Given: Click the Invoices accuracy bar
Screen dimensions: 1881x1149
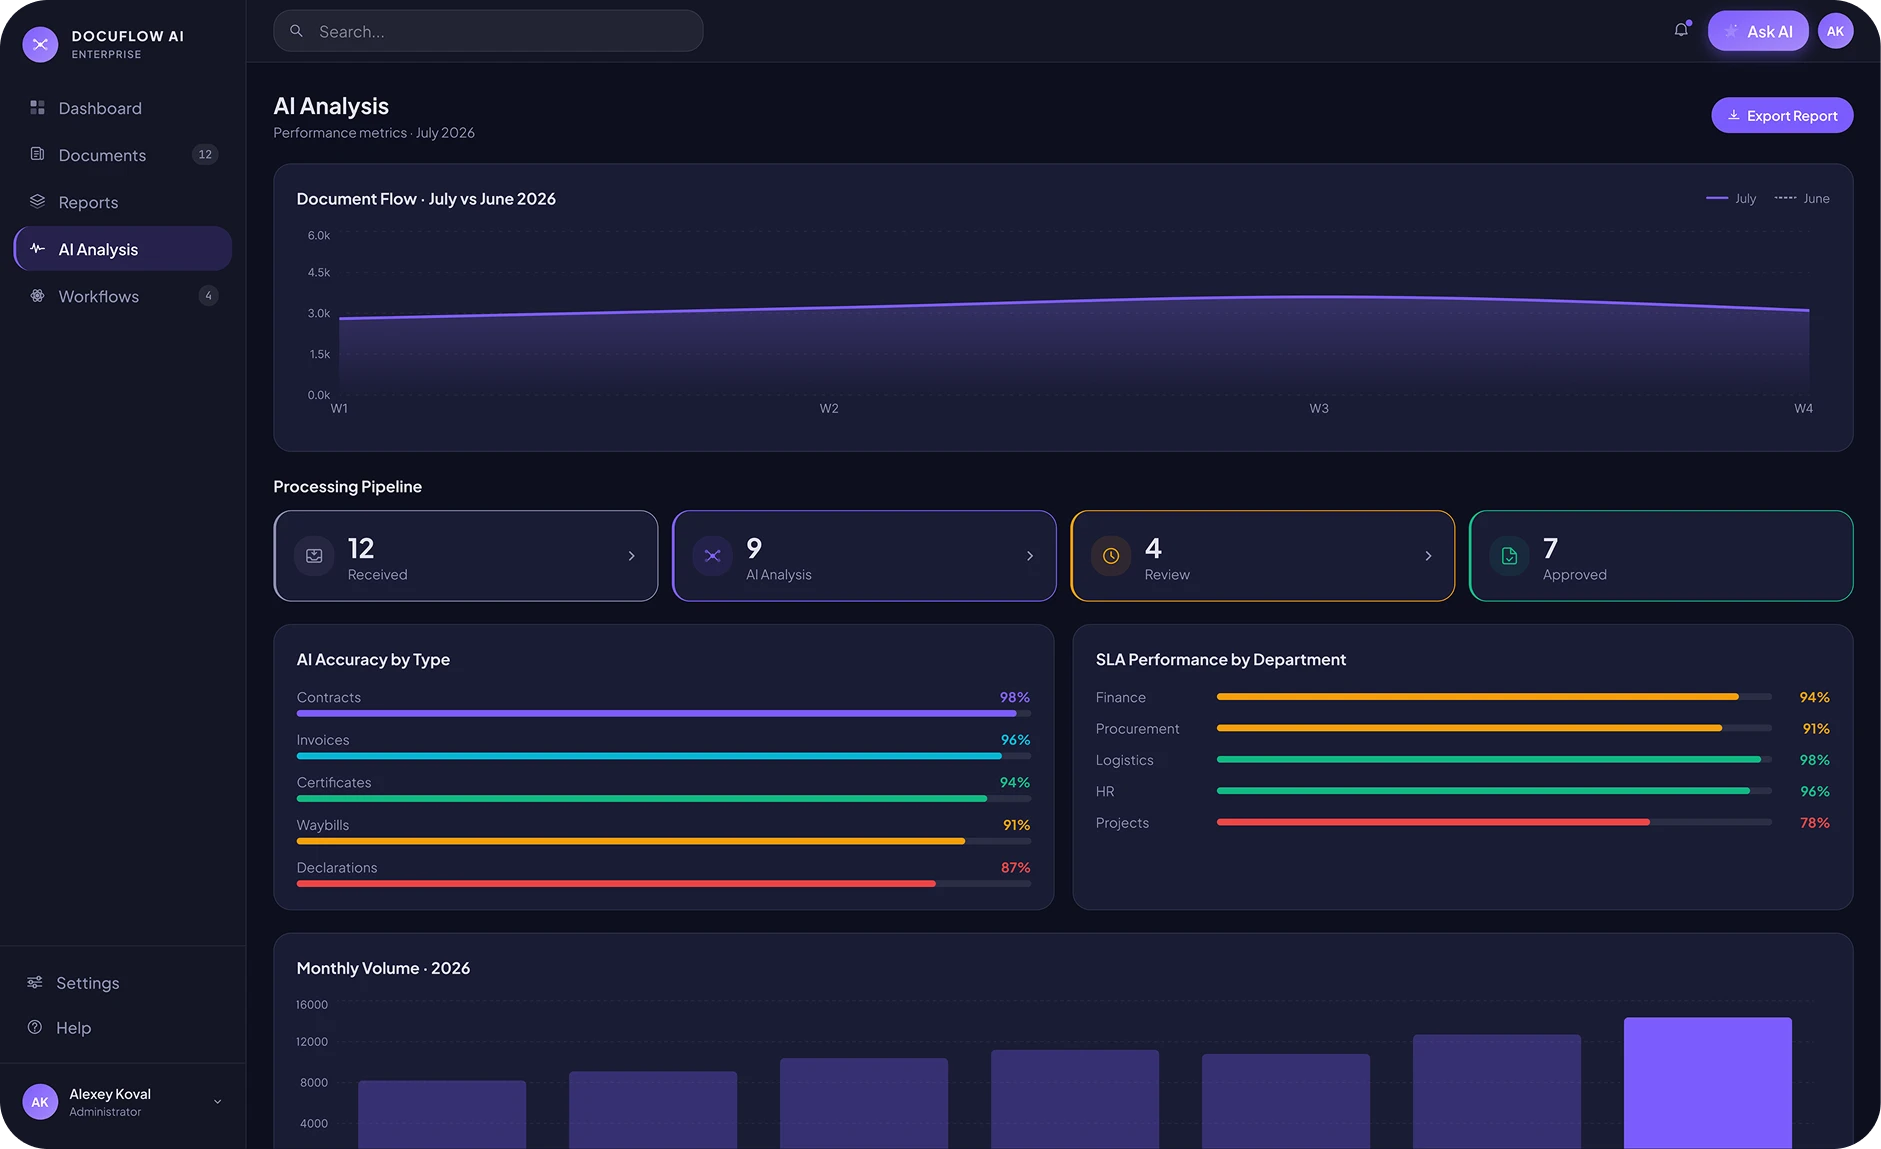Looking at the screenshot, I should [664, 756].
